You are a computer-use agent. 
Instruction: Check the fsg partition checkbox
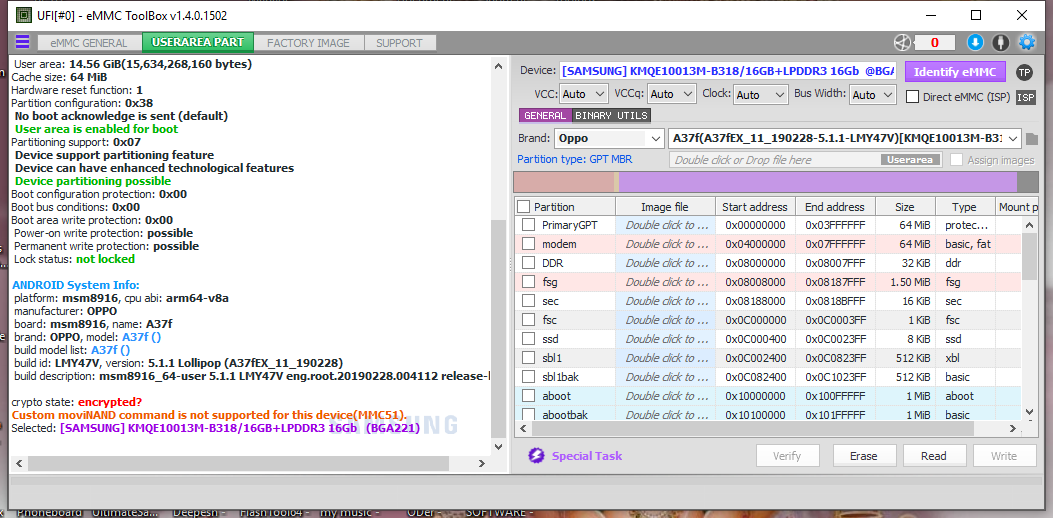529,282
